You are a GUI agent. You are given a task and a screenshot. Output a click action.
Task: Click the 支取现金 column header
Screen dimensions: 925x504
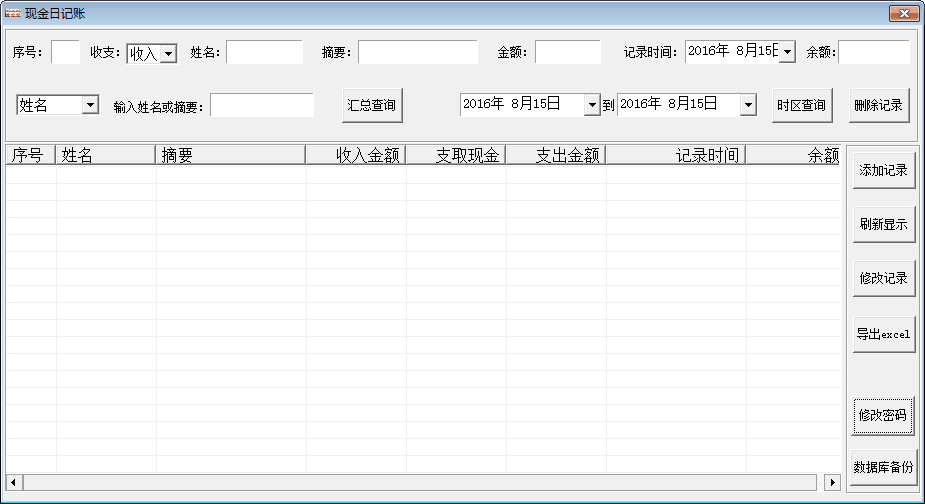coord(456,155)
